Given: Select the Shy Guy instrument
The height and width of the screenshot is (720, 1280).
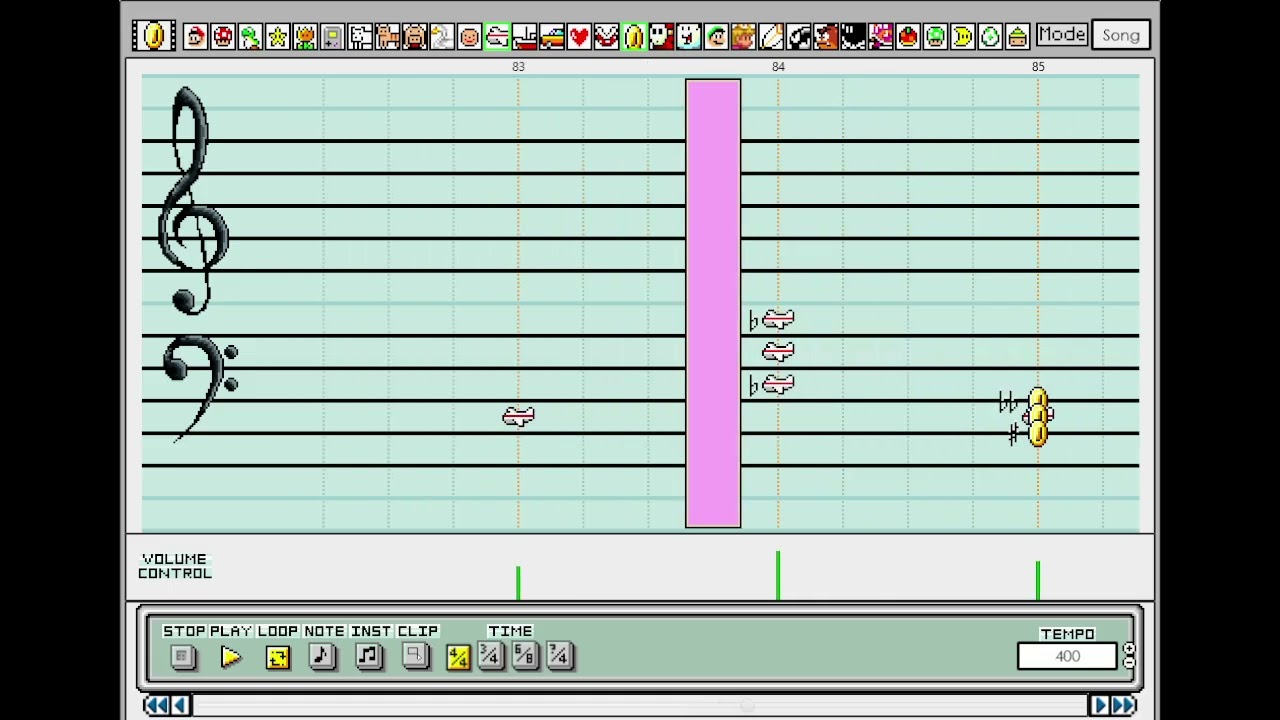Looking at the screenshot, I should [x=661, y=37].
